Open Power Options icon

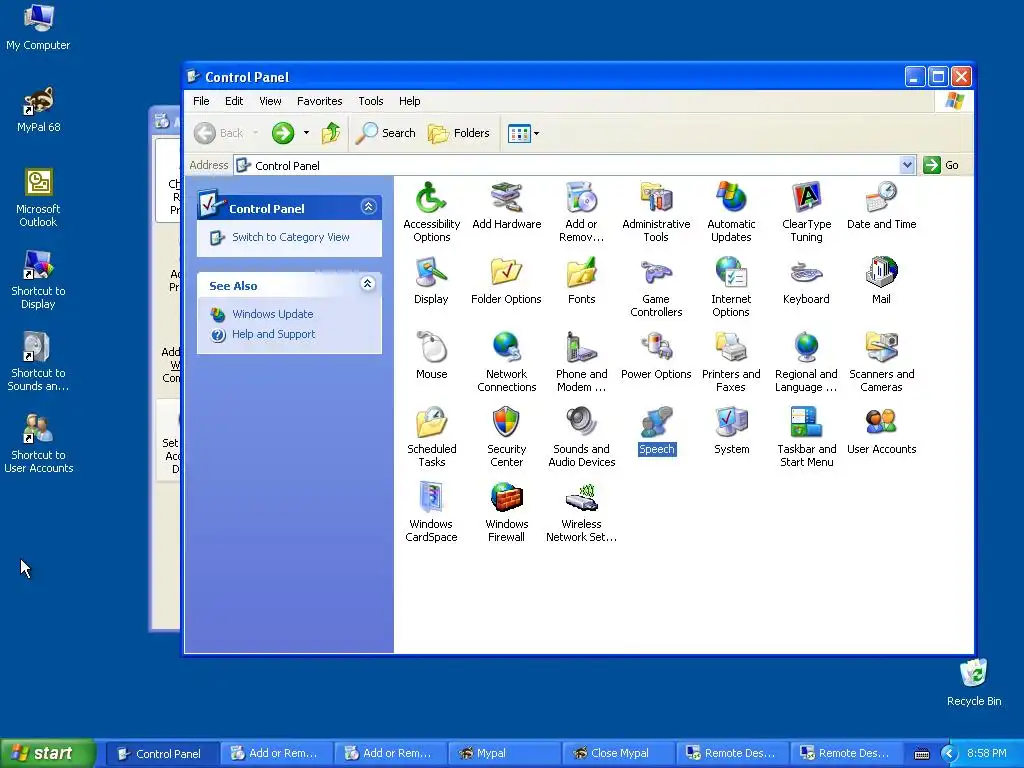click(x=656, y=355)
